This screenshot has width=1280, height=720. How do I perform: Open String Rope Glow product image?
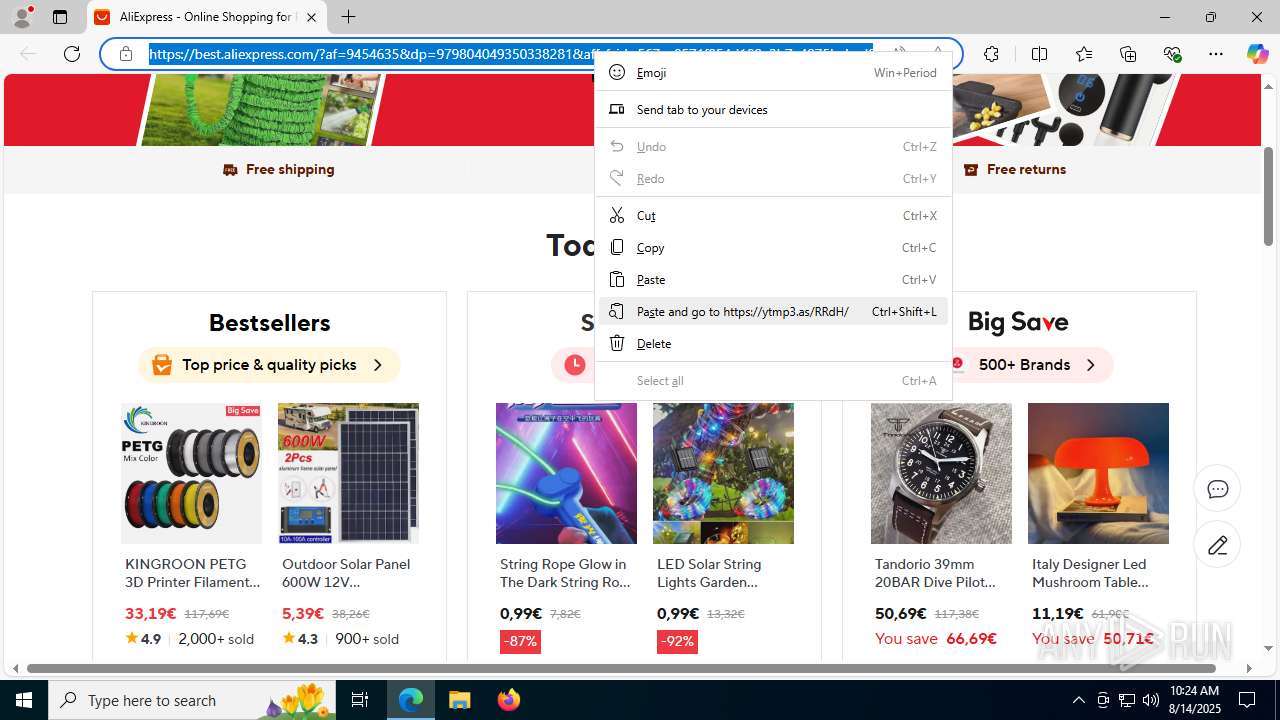pos(566,473)
